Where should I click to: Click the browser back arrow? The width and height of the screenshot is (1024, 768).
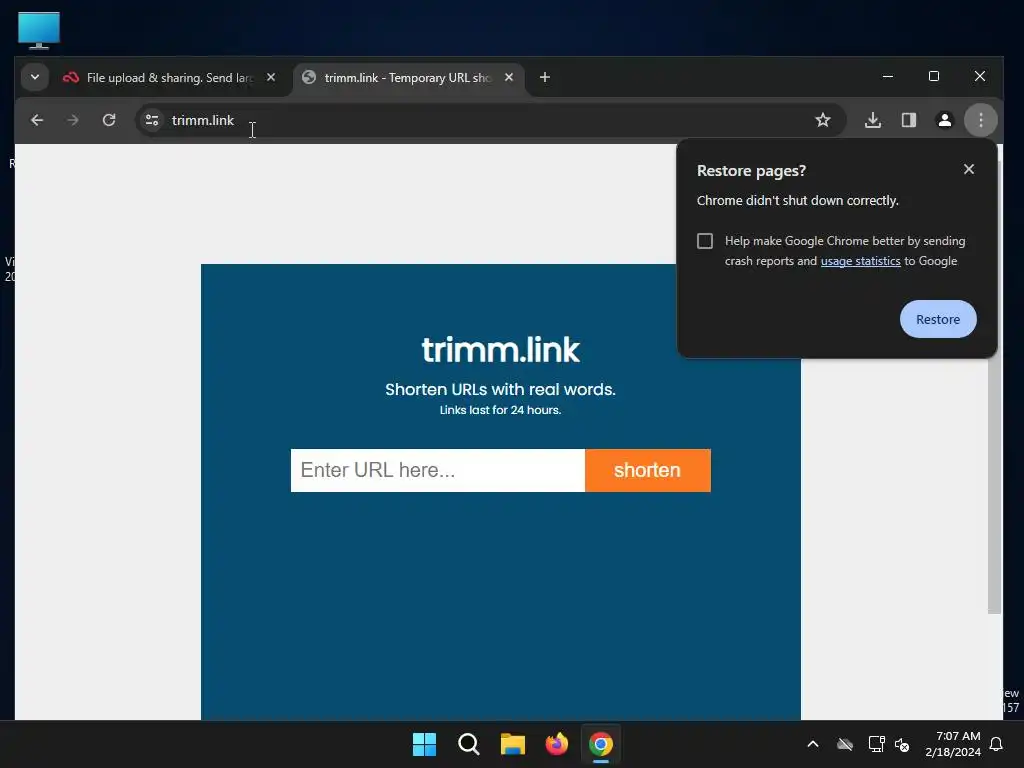(37, 120)
